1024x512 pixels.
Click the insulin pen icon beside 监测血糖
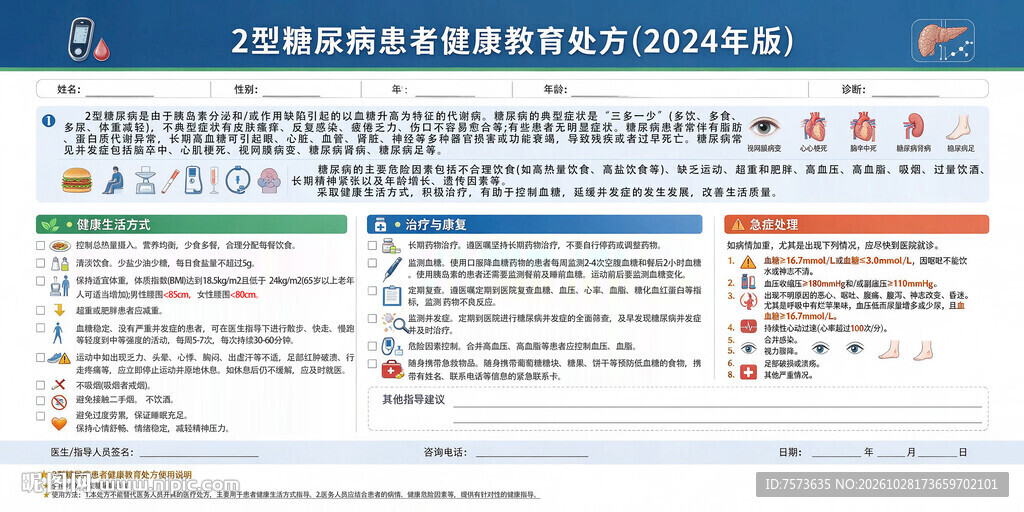tap(391, 268)
